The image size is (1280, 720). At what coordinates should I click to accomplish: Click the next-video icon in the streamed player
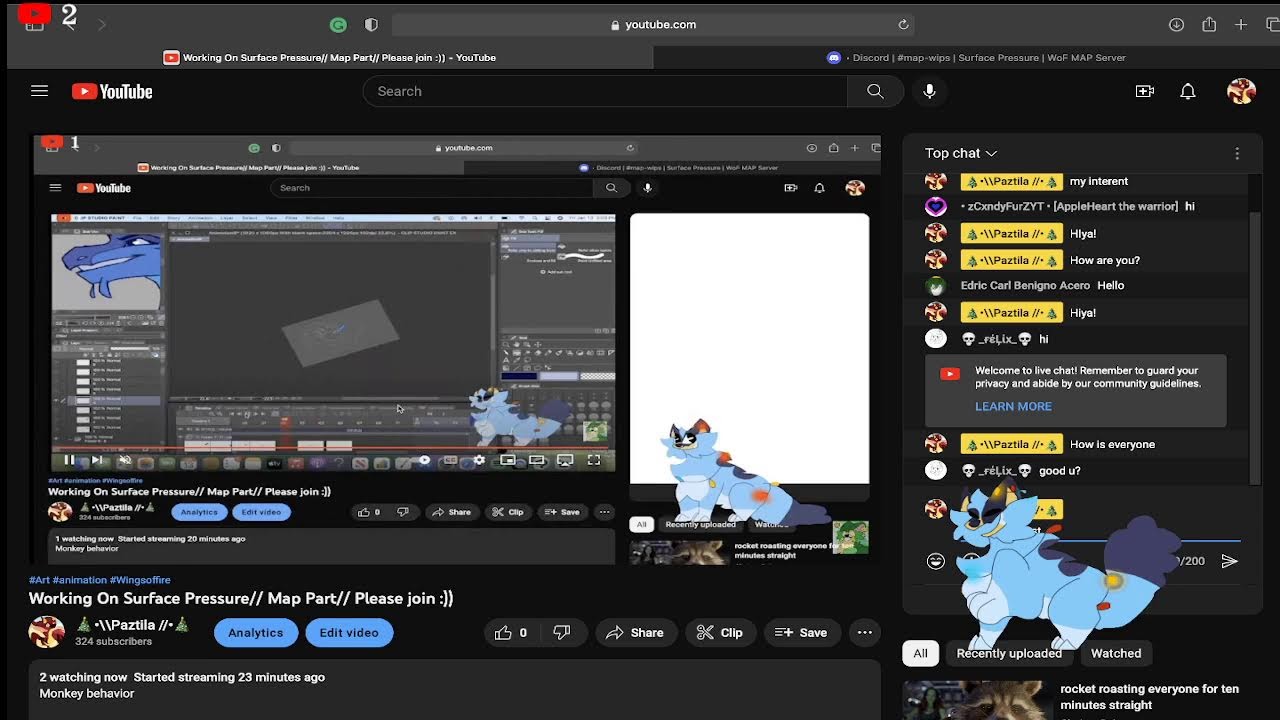(x=96, y=460)
